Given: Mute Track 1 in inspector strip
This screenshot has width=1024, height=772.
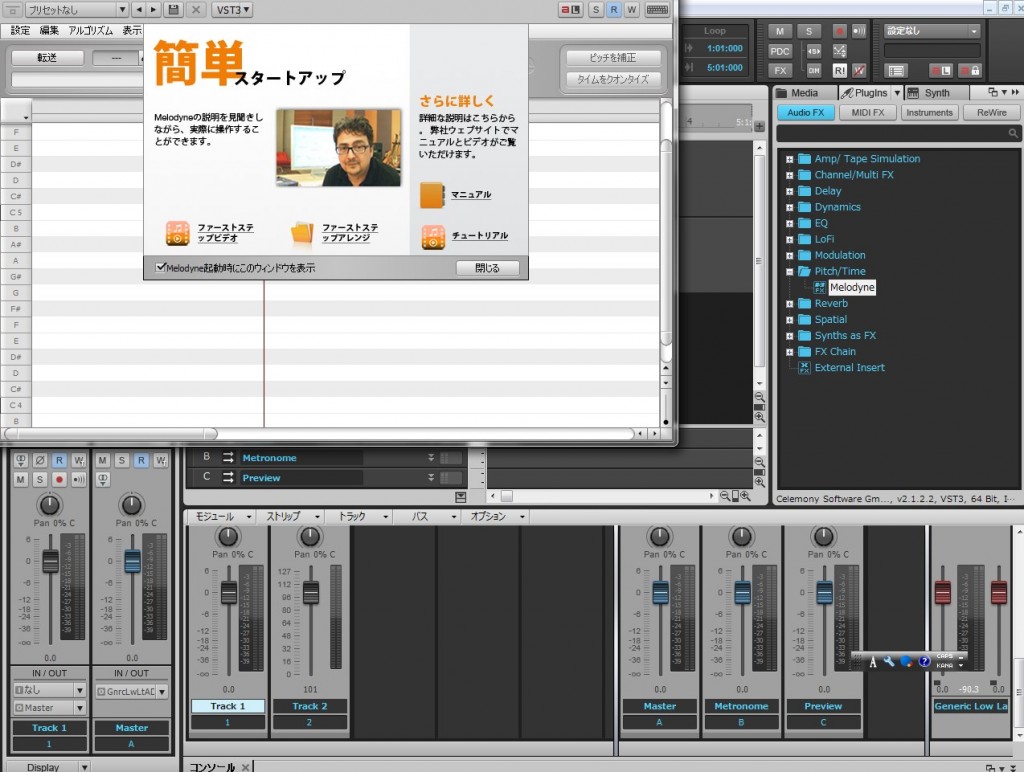Looking at the screenshot, I should (x=21, y=479).
